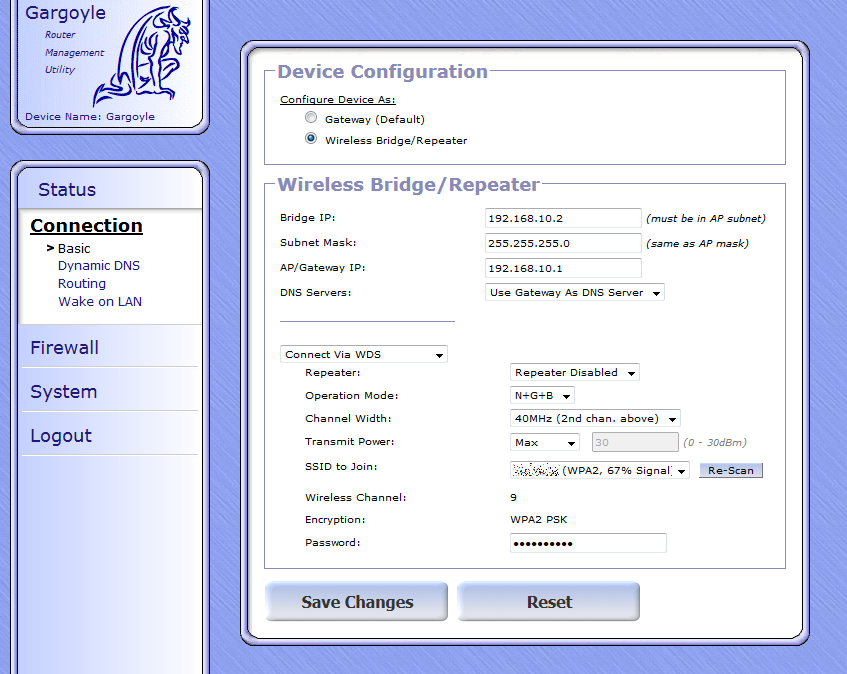Expand the SSID to Join dropdown

[599, 470]
